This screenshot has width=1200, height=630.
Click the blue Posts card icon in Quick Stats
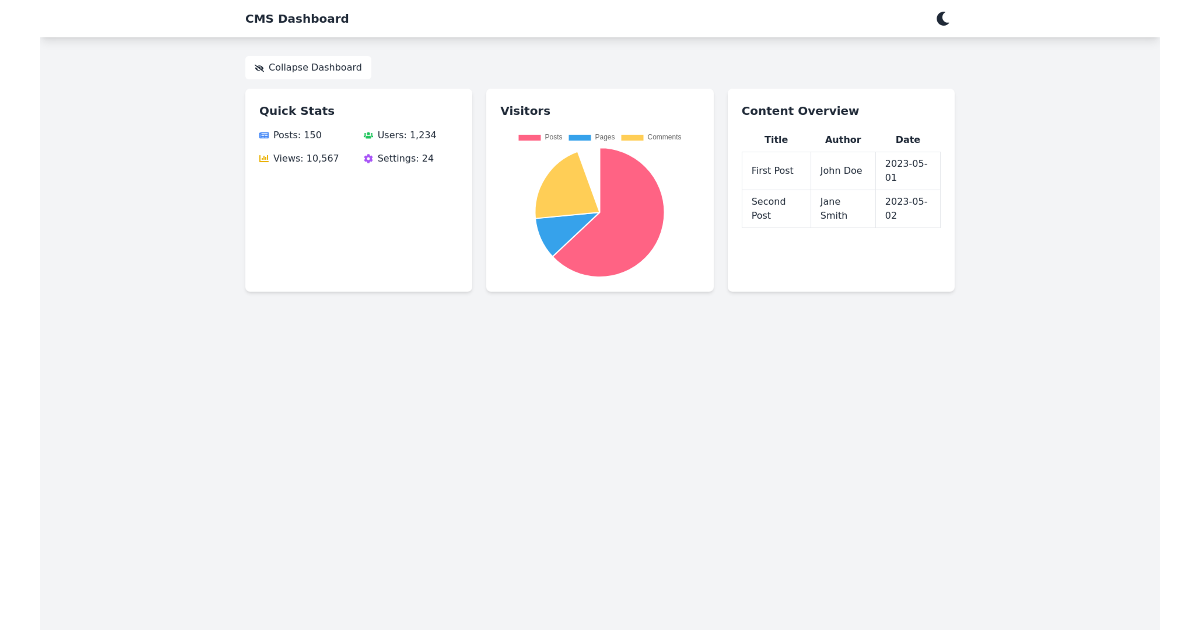[x=264, y=134]
